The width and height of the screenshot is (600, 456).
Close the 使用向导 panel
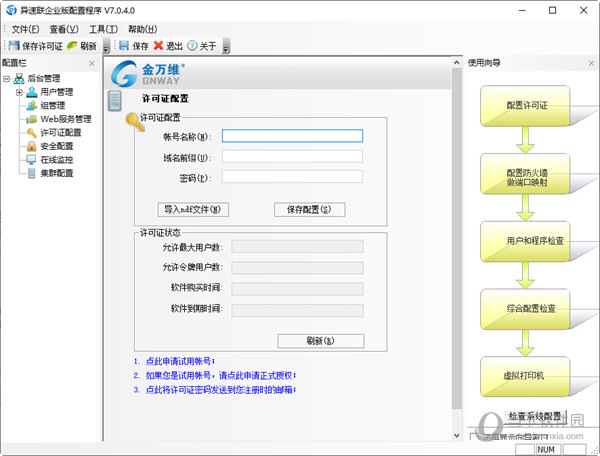tap(592, 64)
